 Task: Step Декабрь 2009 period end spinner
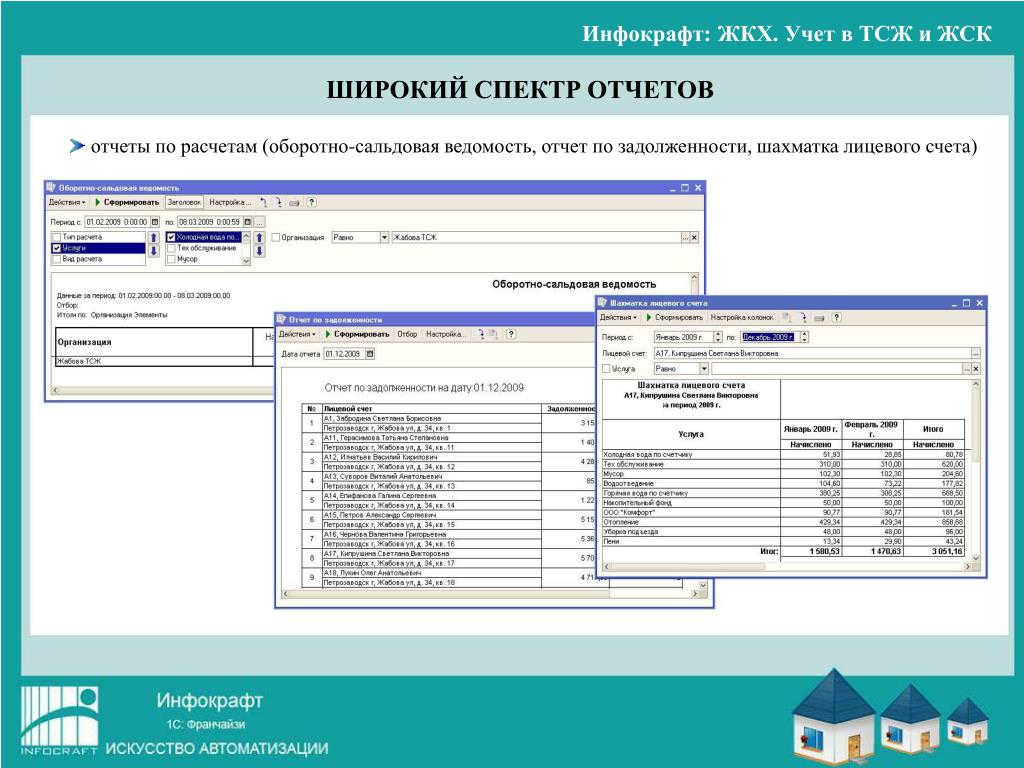(805, 337)
